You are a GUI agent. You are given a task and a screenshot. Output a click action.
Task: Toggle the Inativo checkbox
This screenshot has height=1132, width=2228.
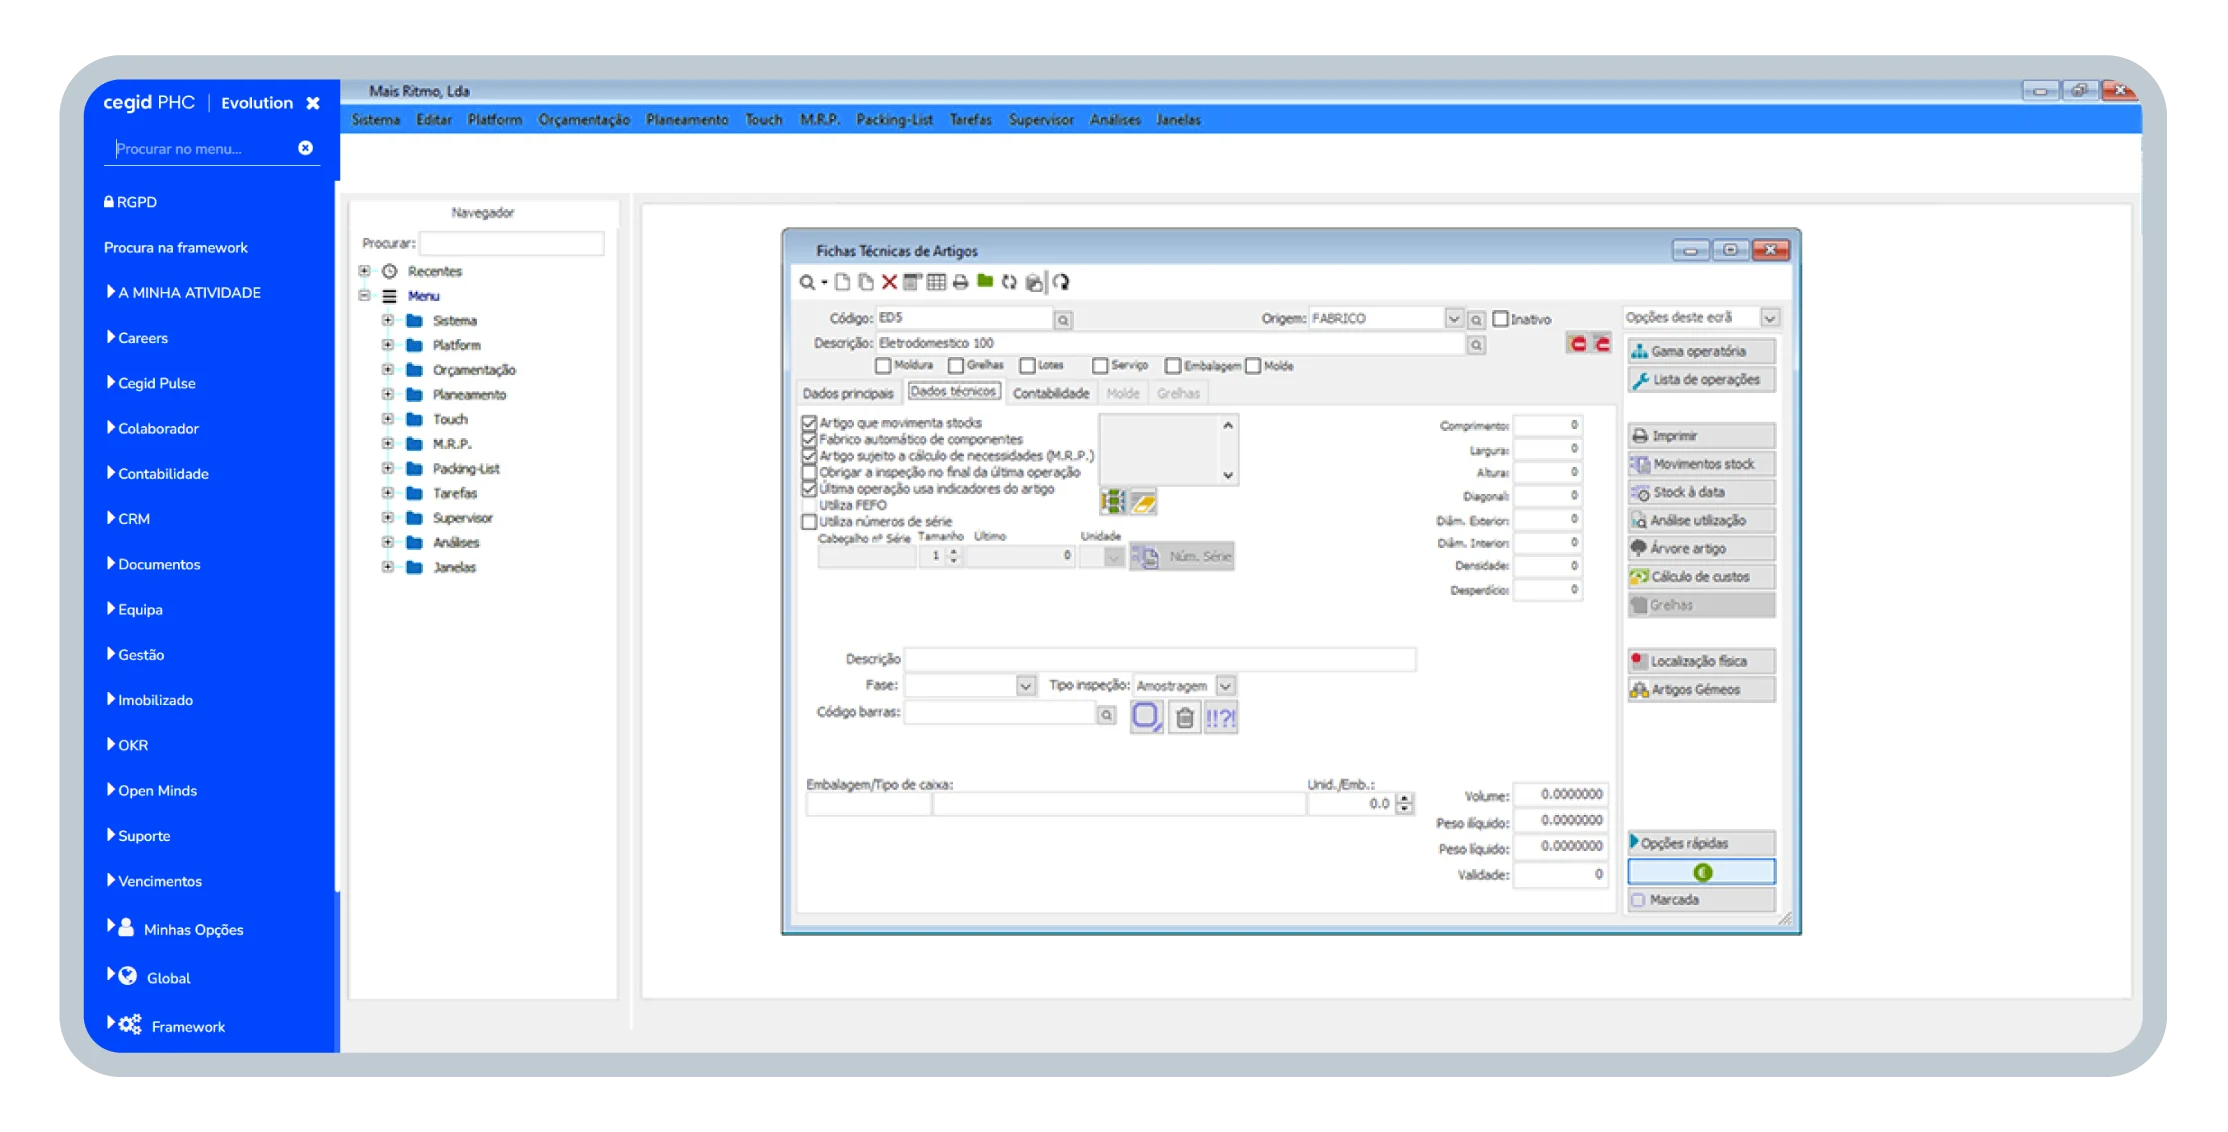pos(1500,319)
